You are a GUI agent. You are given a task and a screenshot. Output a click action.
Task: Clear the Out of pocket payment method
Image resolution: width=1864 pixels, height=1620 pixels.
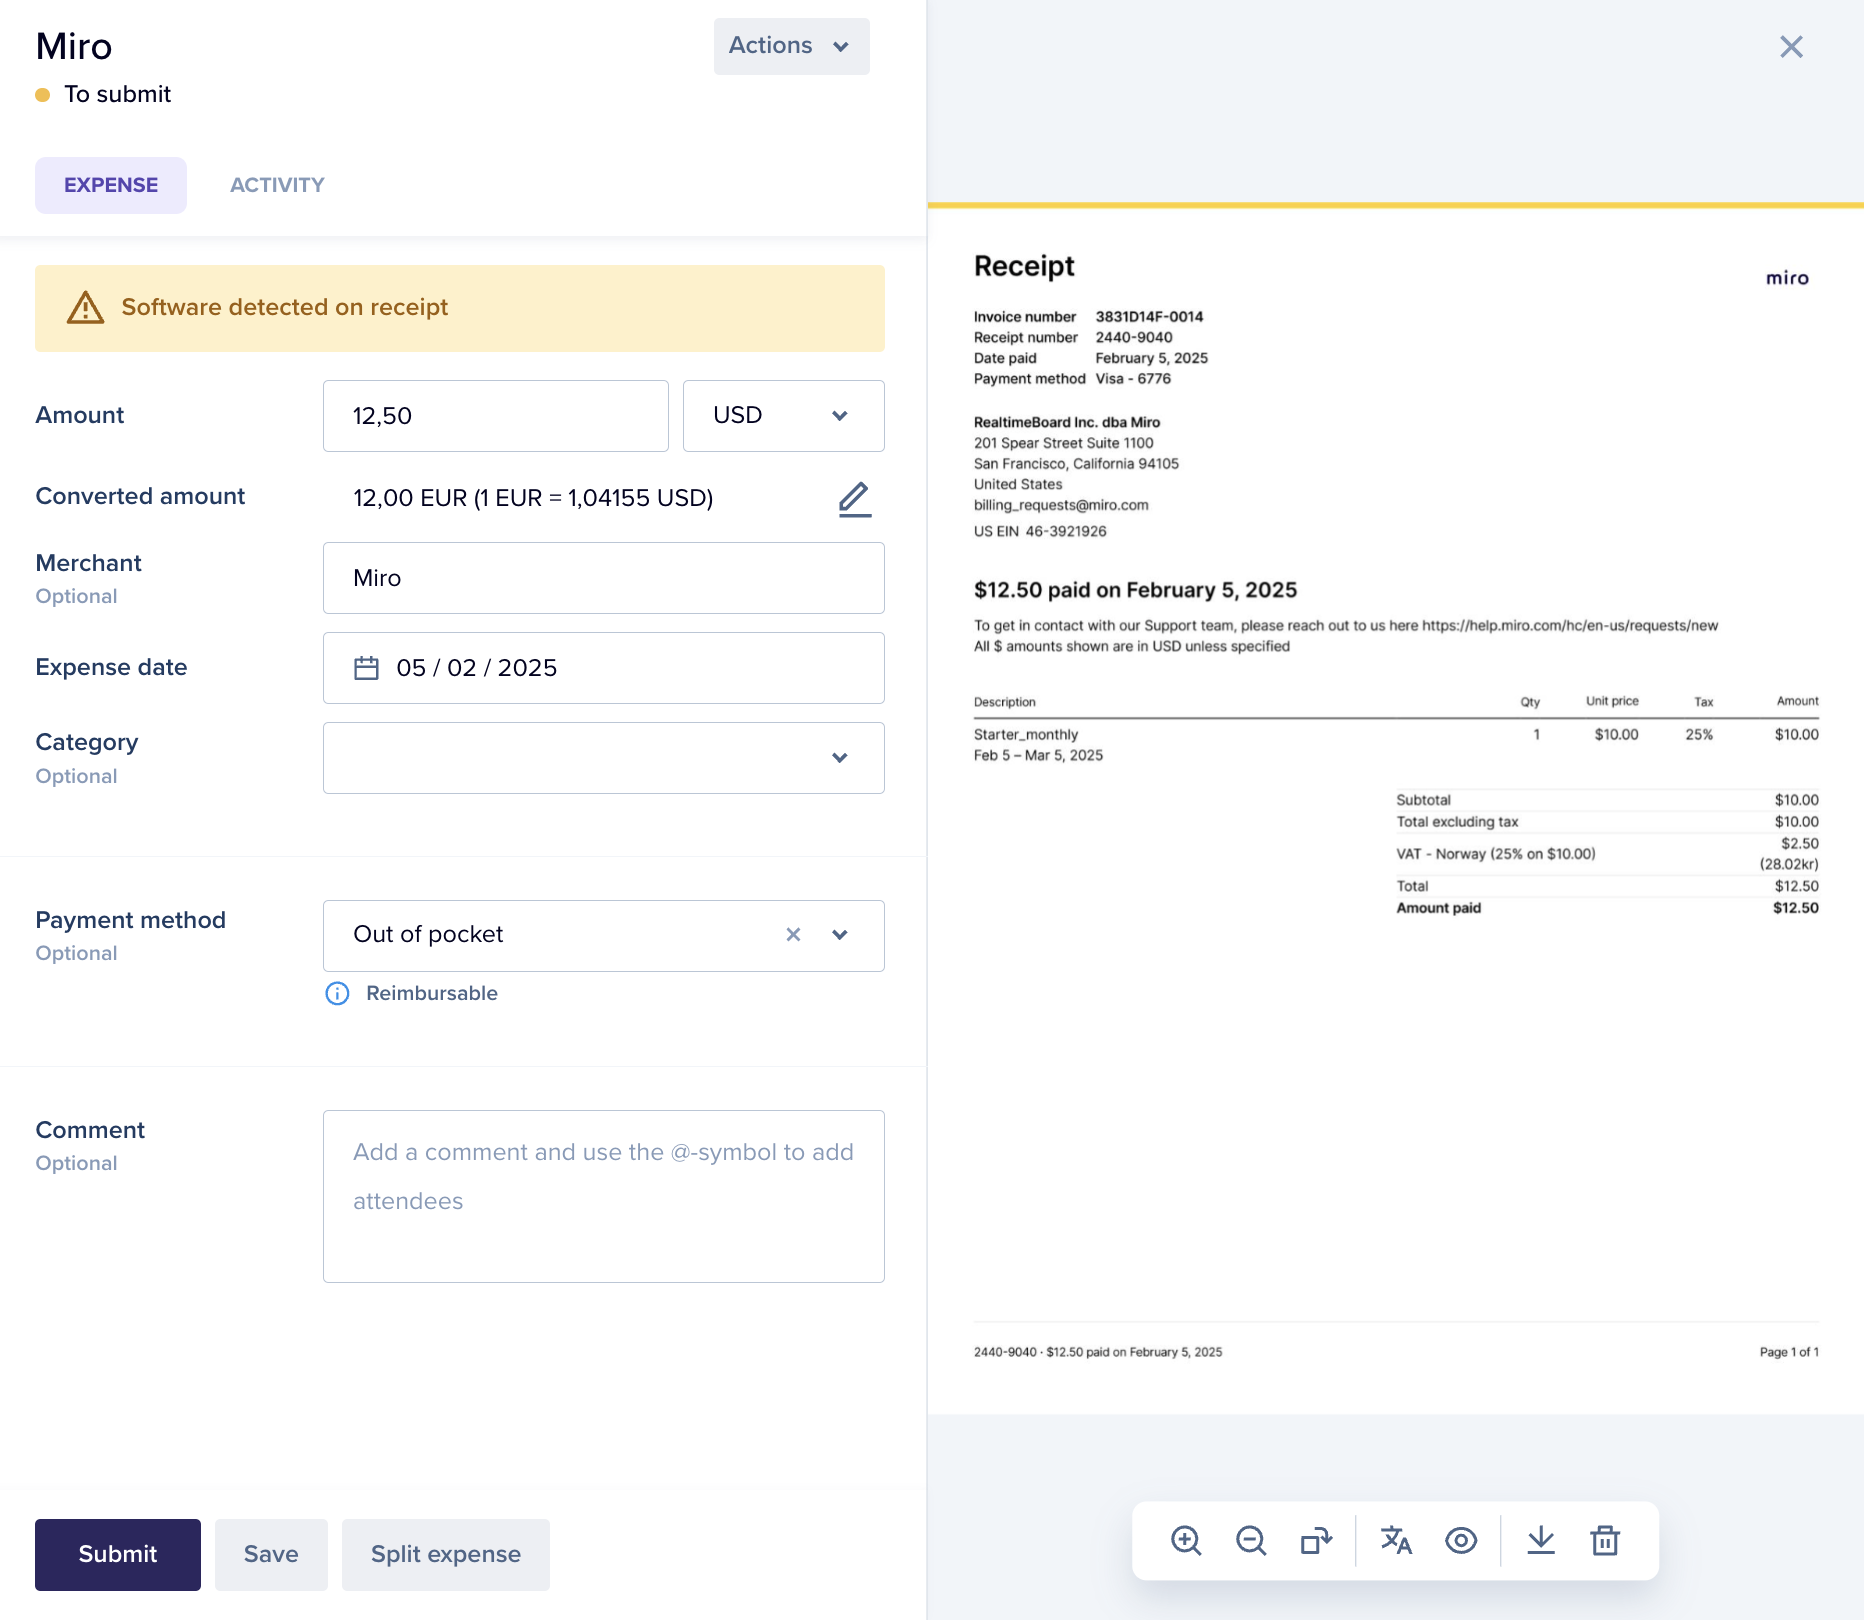pyautogui.click(x=793, y=934)
